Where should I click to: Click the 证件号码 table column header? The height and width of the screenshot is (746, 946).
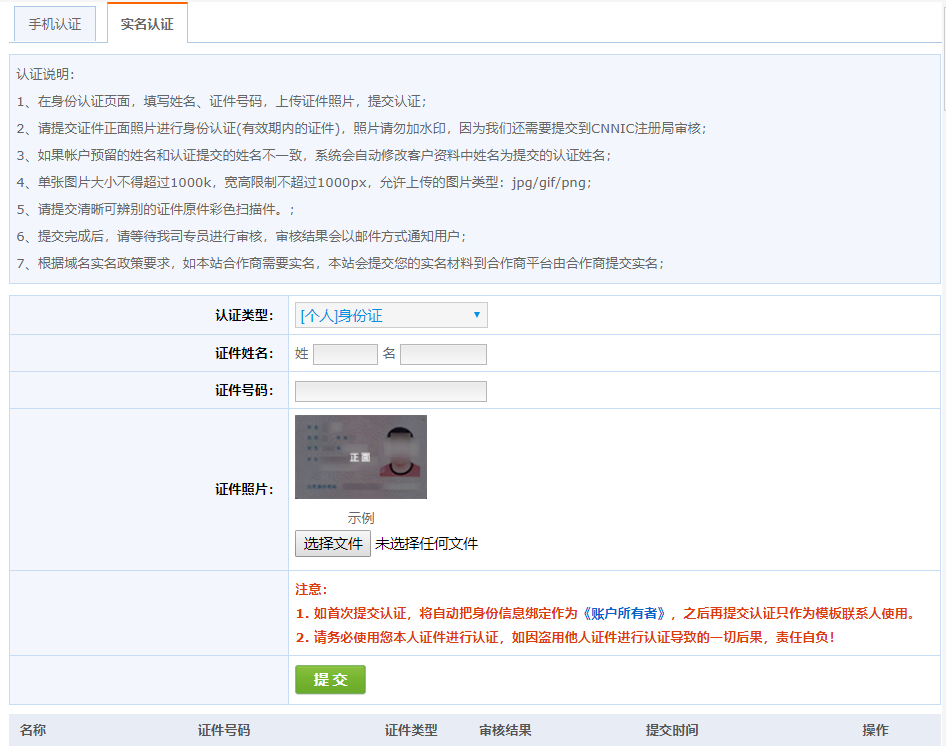pyautogui.click(x=224, y=730)
